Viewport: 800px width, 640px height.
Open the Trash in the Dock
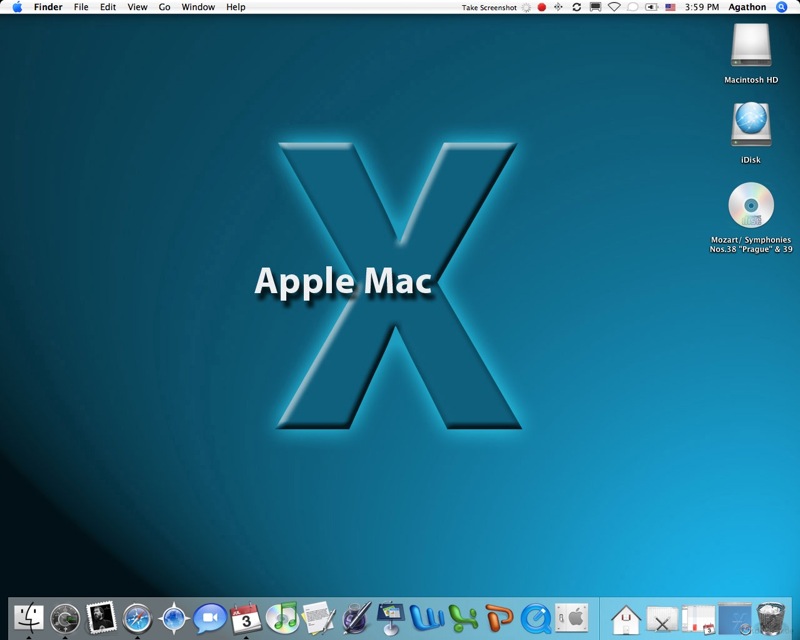tap(770, 619)
